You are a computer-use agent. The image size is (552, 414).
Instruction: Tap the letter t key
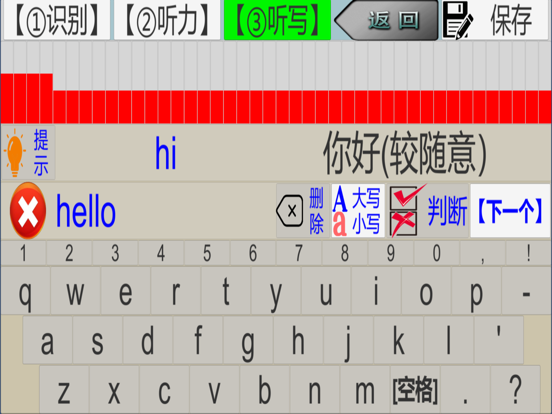click(x=226, y=290)
